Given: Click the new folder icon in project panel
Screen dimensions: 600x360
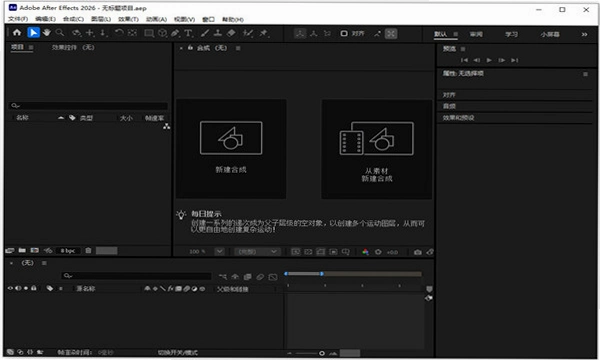Looking at the screenshot, I should [22, 251].
